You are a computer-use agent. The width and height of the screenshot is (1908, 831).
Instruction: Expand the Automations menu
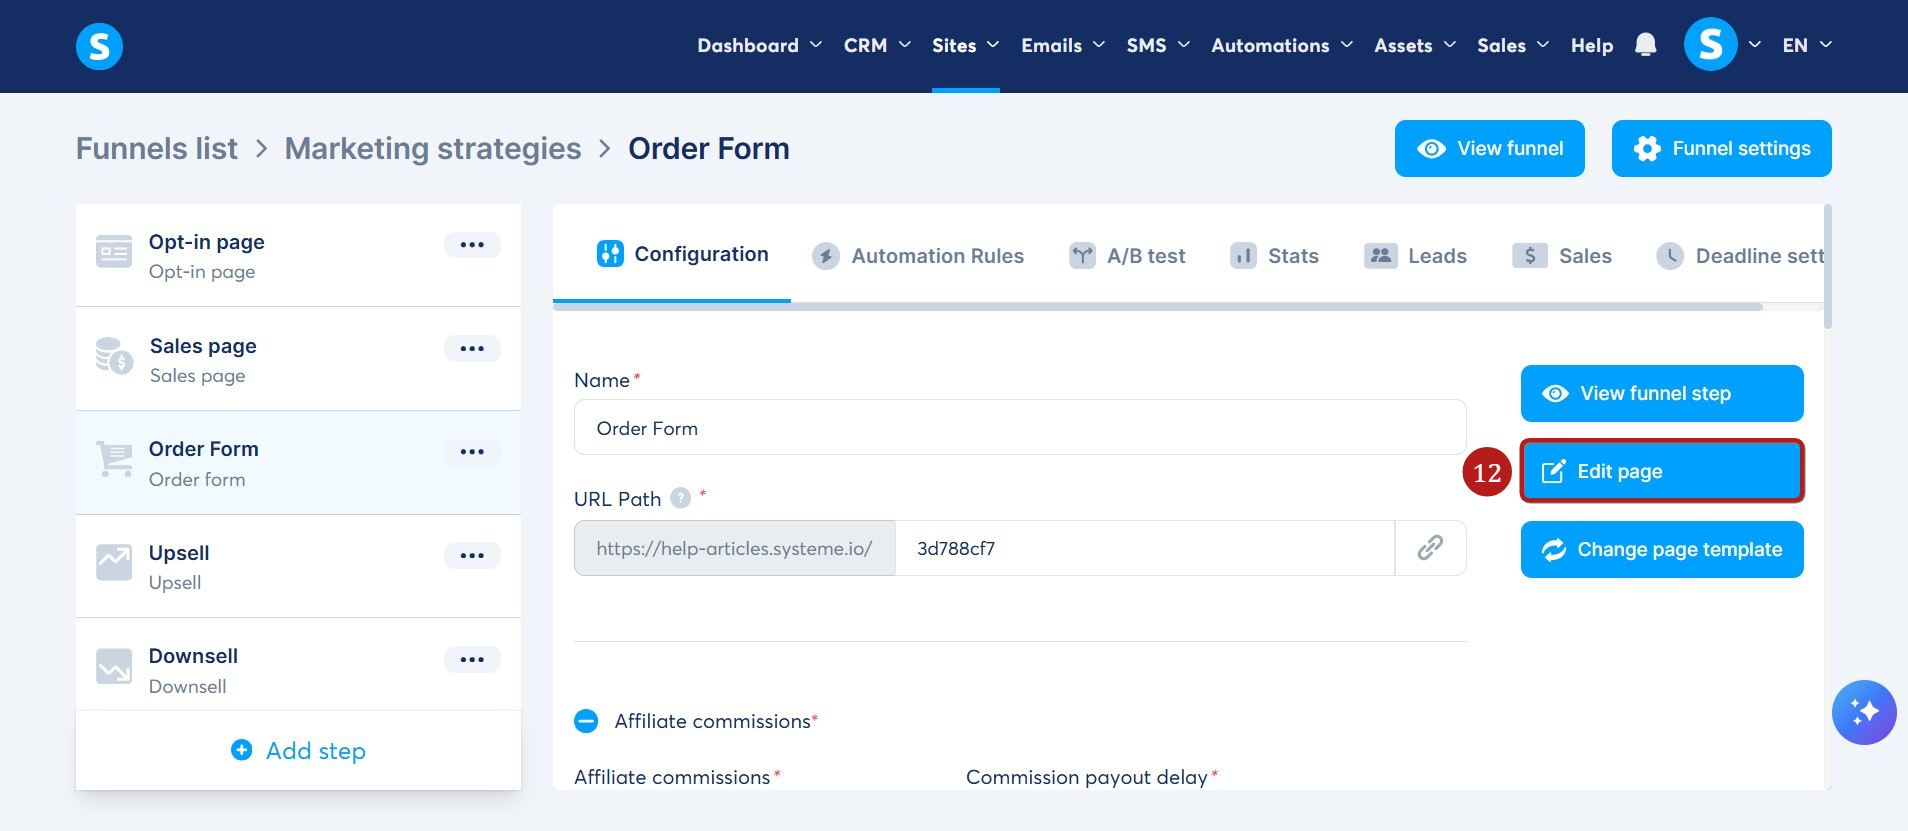pos(1282,45)
